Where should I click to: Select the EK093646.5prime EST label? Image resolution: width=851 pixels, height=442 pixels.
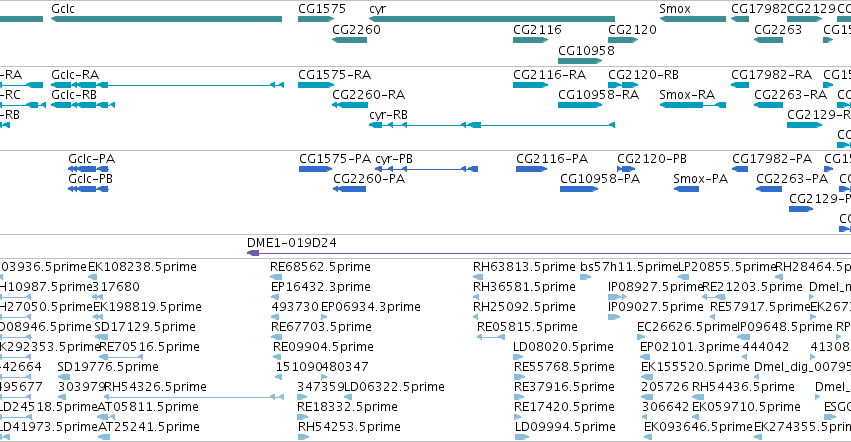698,427
